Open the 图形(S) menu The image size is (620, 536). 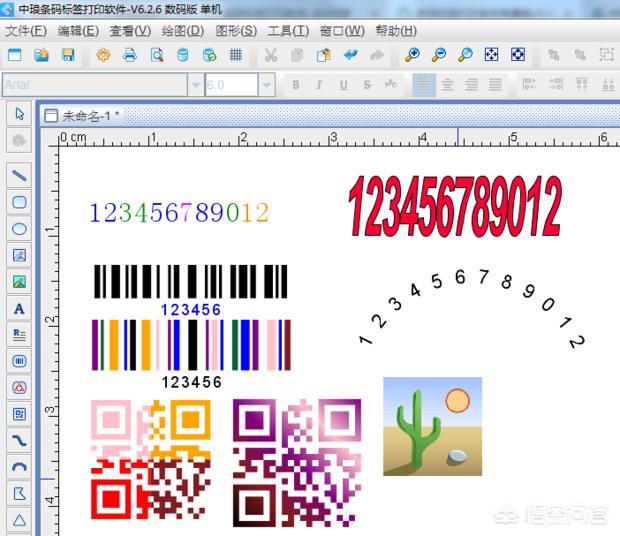tap(236, 31)
